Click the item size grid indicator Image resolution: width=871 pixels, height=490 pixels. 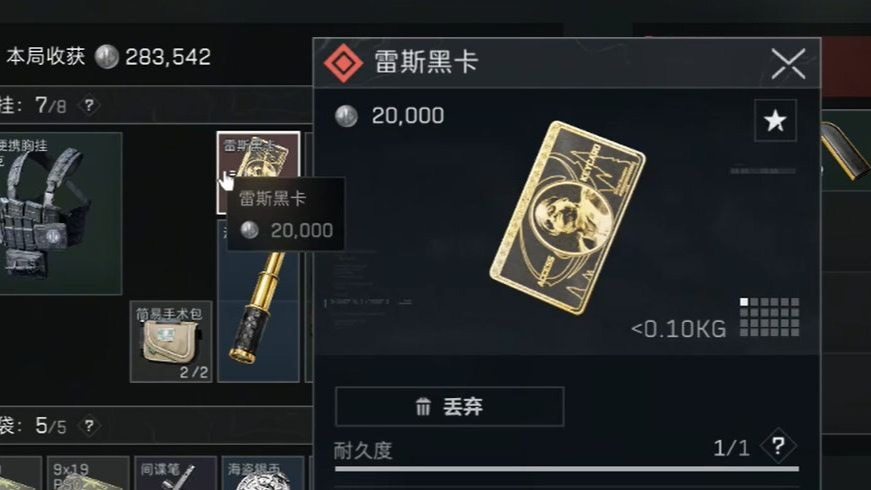click(x=769, y=317)
